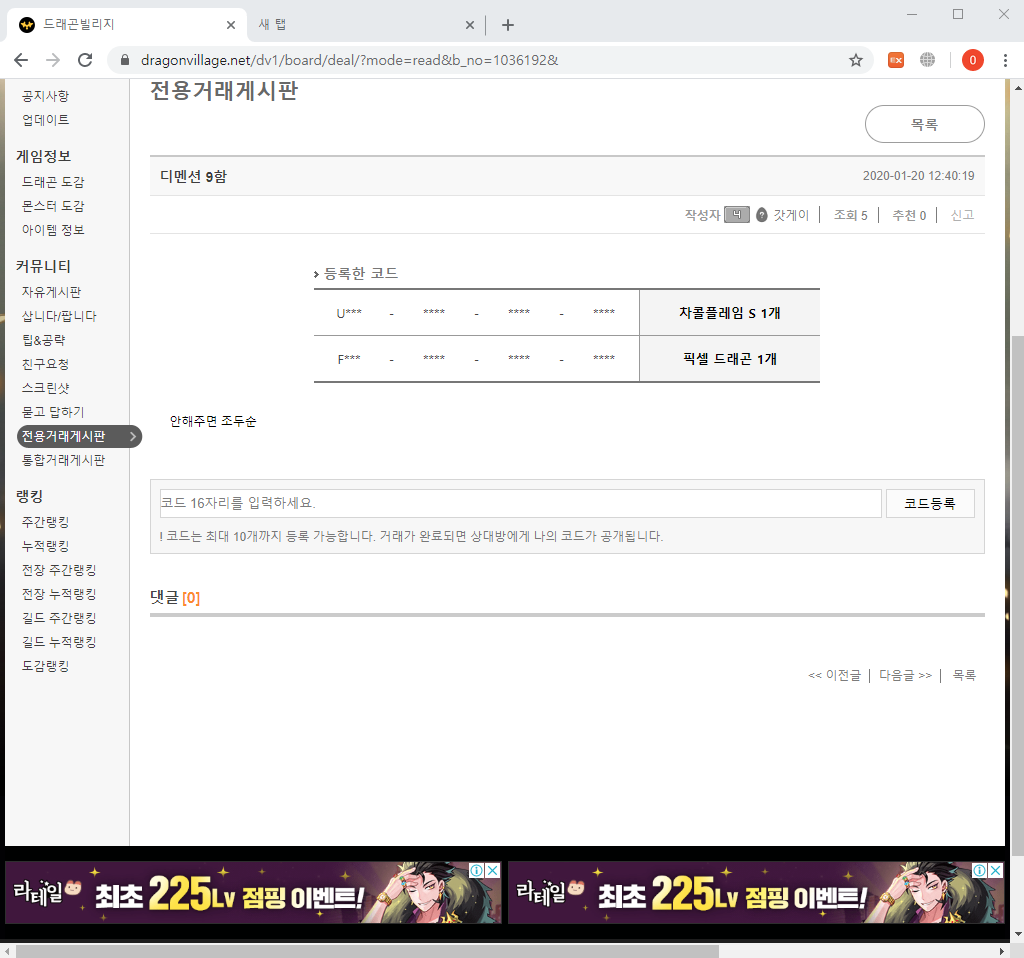Switch to the 새 탭 browser tab
Screen dimensions: 1024x958
pos(360,25)
